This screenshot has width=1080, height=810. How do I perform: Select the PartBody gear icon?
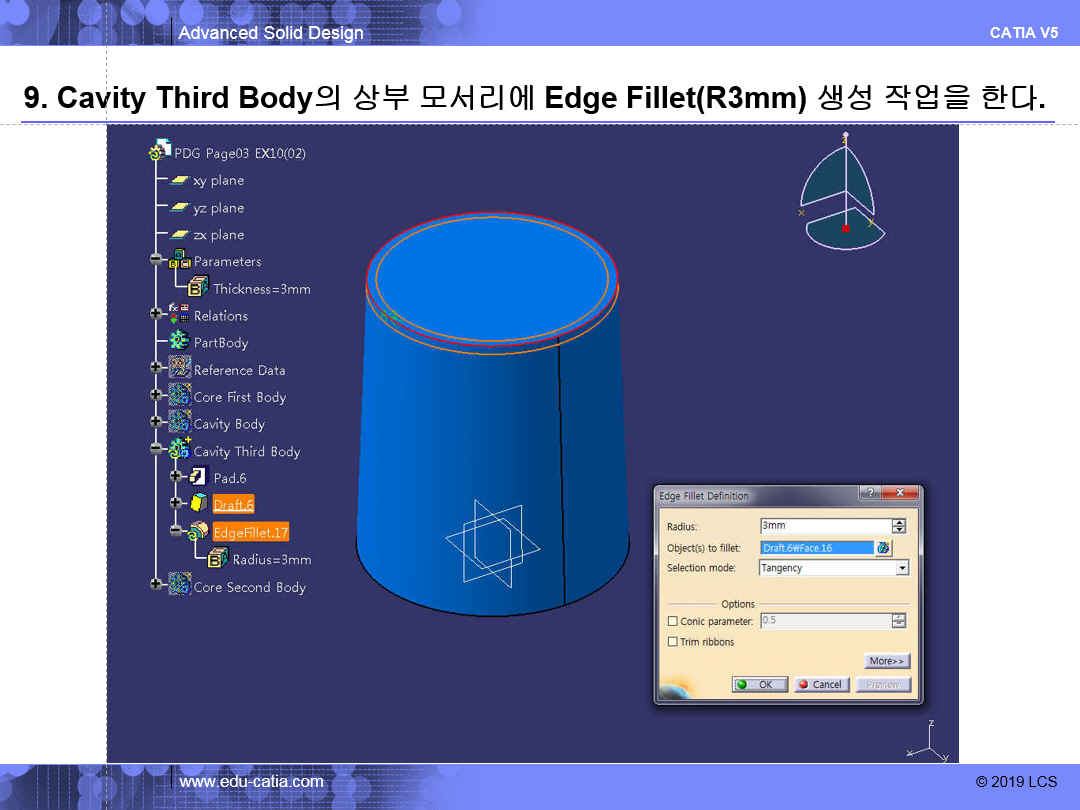179,342
